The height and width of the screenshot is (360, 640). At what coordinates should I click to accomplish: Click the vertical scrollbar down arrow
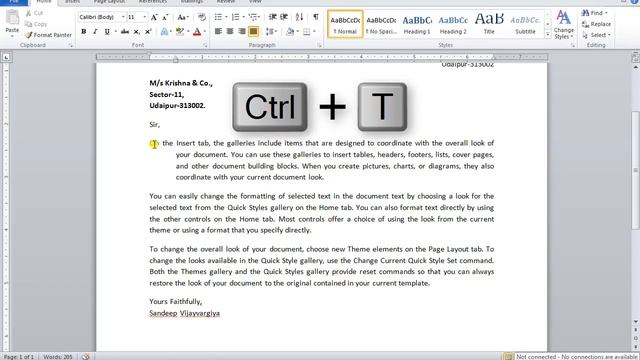[636, 322]
